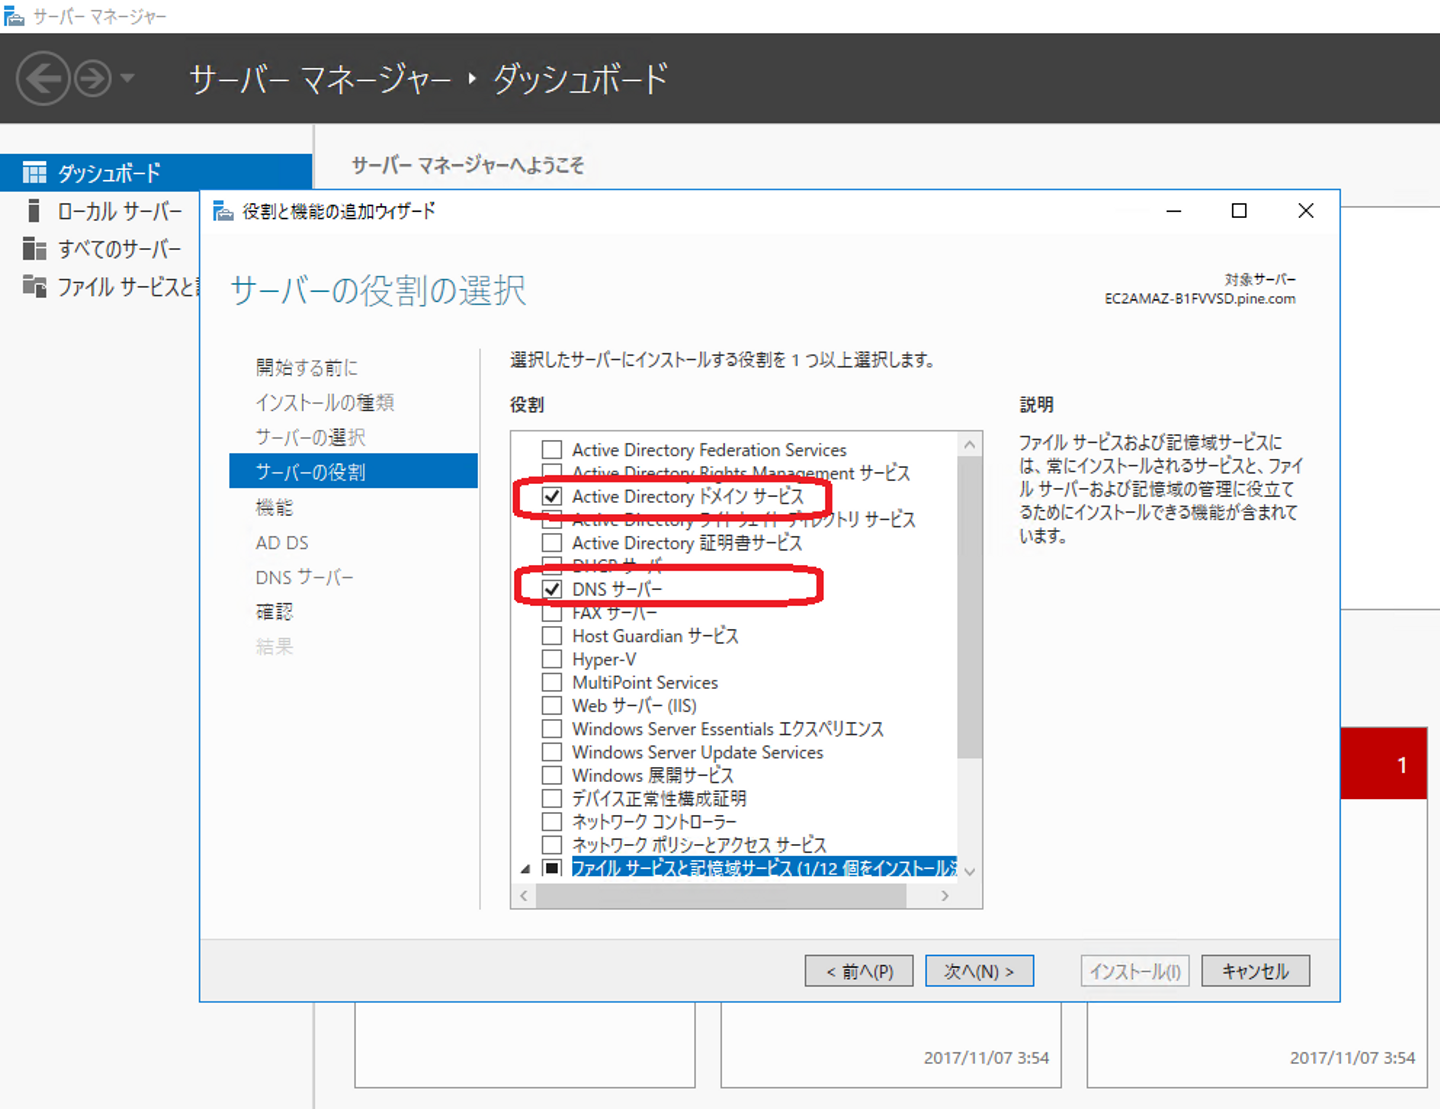1440x1109 pixels.
Task: Check MultiPoint Services role
Action: tap(552, 682)
